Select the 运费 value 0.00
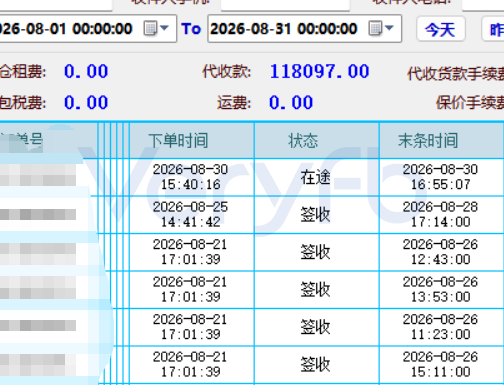 [x=291, y=102]
